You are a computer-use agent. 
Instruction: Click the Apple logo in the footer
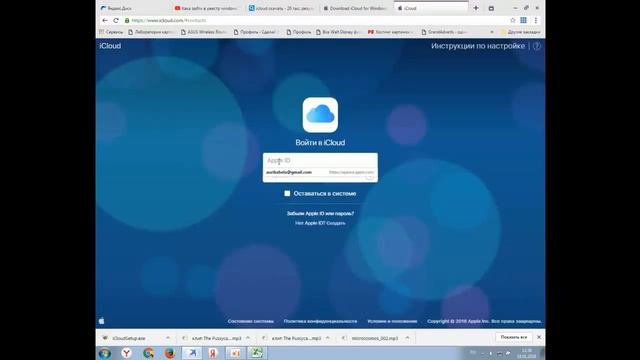tap(102, 321)
